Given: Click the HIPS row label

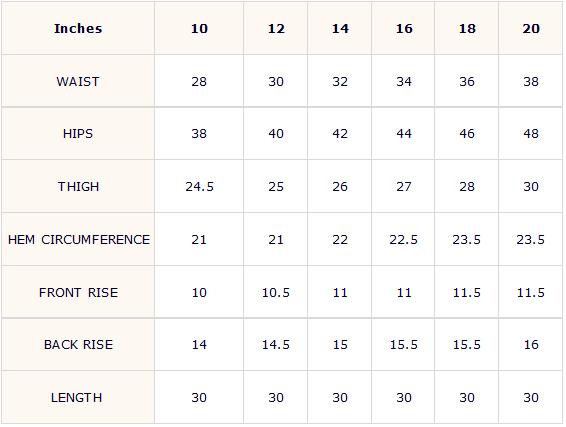Looking at the screenshot, I should coord(78,134).
